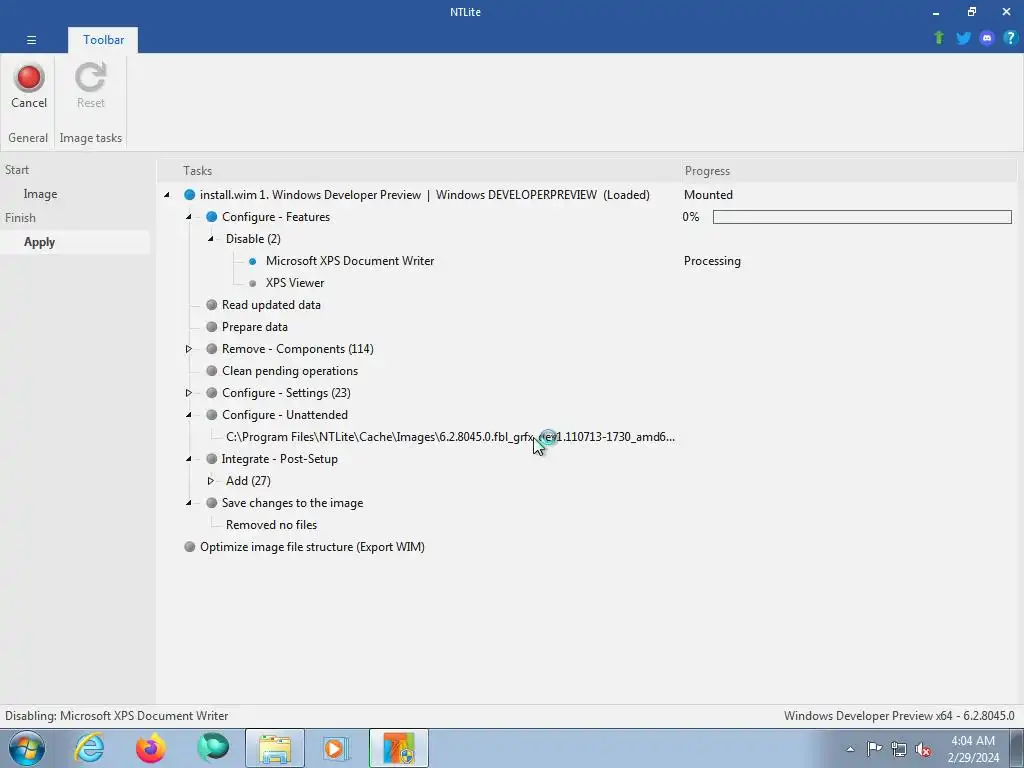The image size is (1024, 768).
Task: Select Clean pending operations row
Action: [x=290, y=371]
